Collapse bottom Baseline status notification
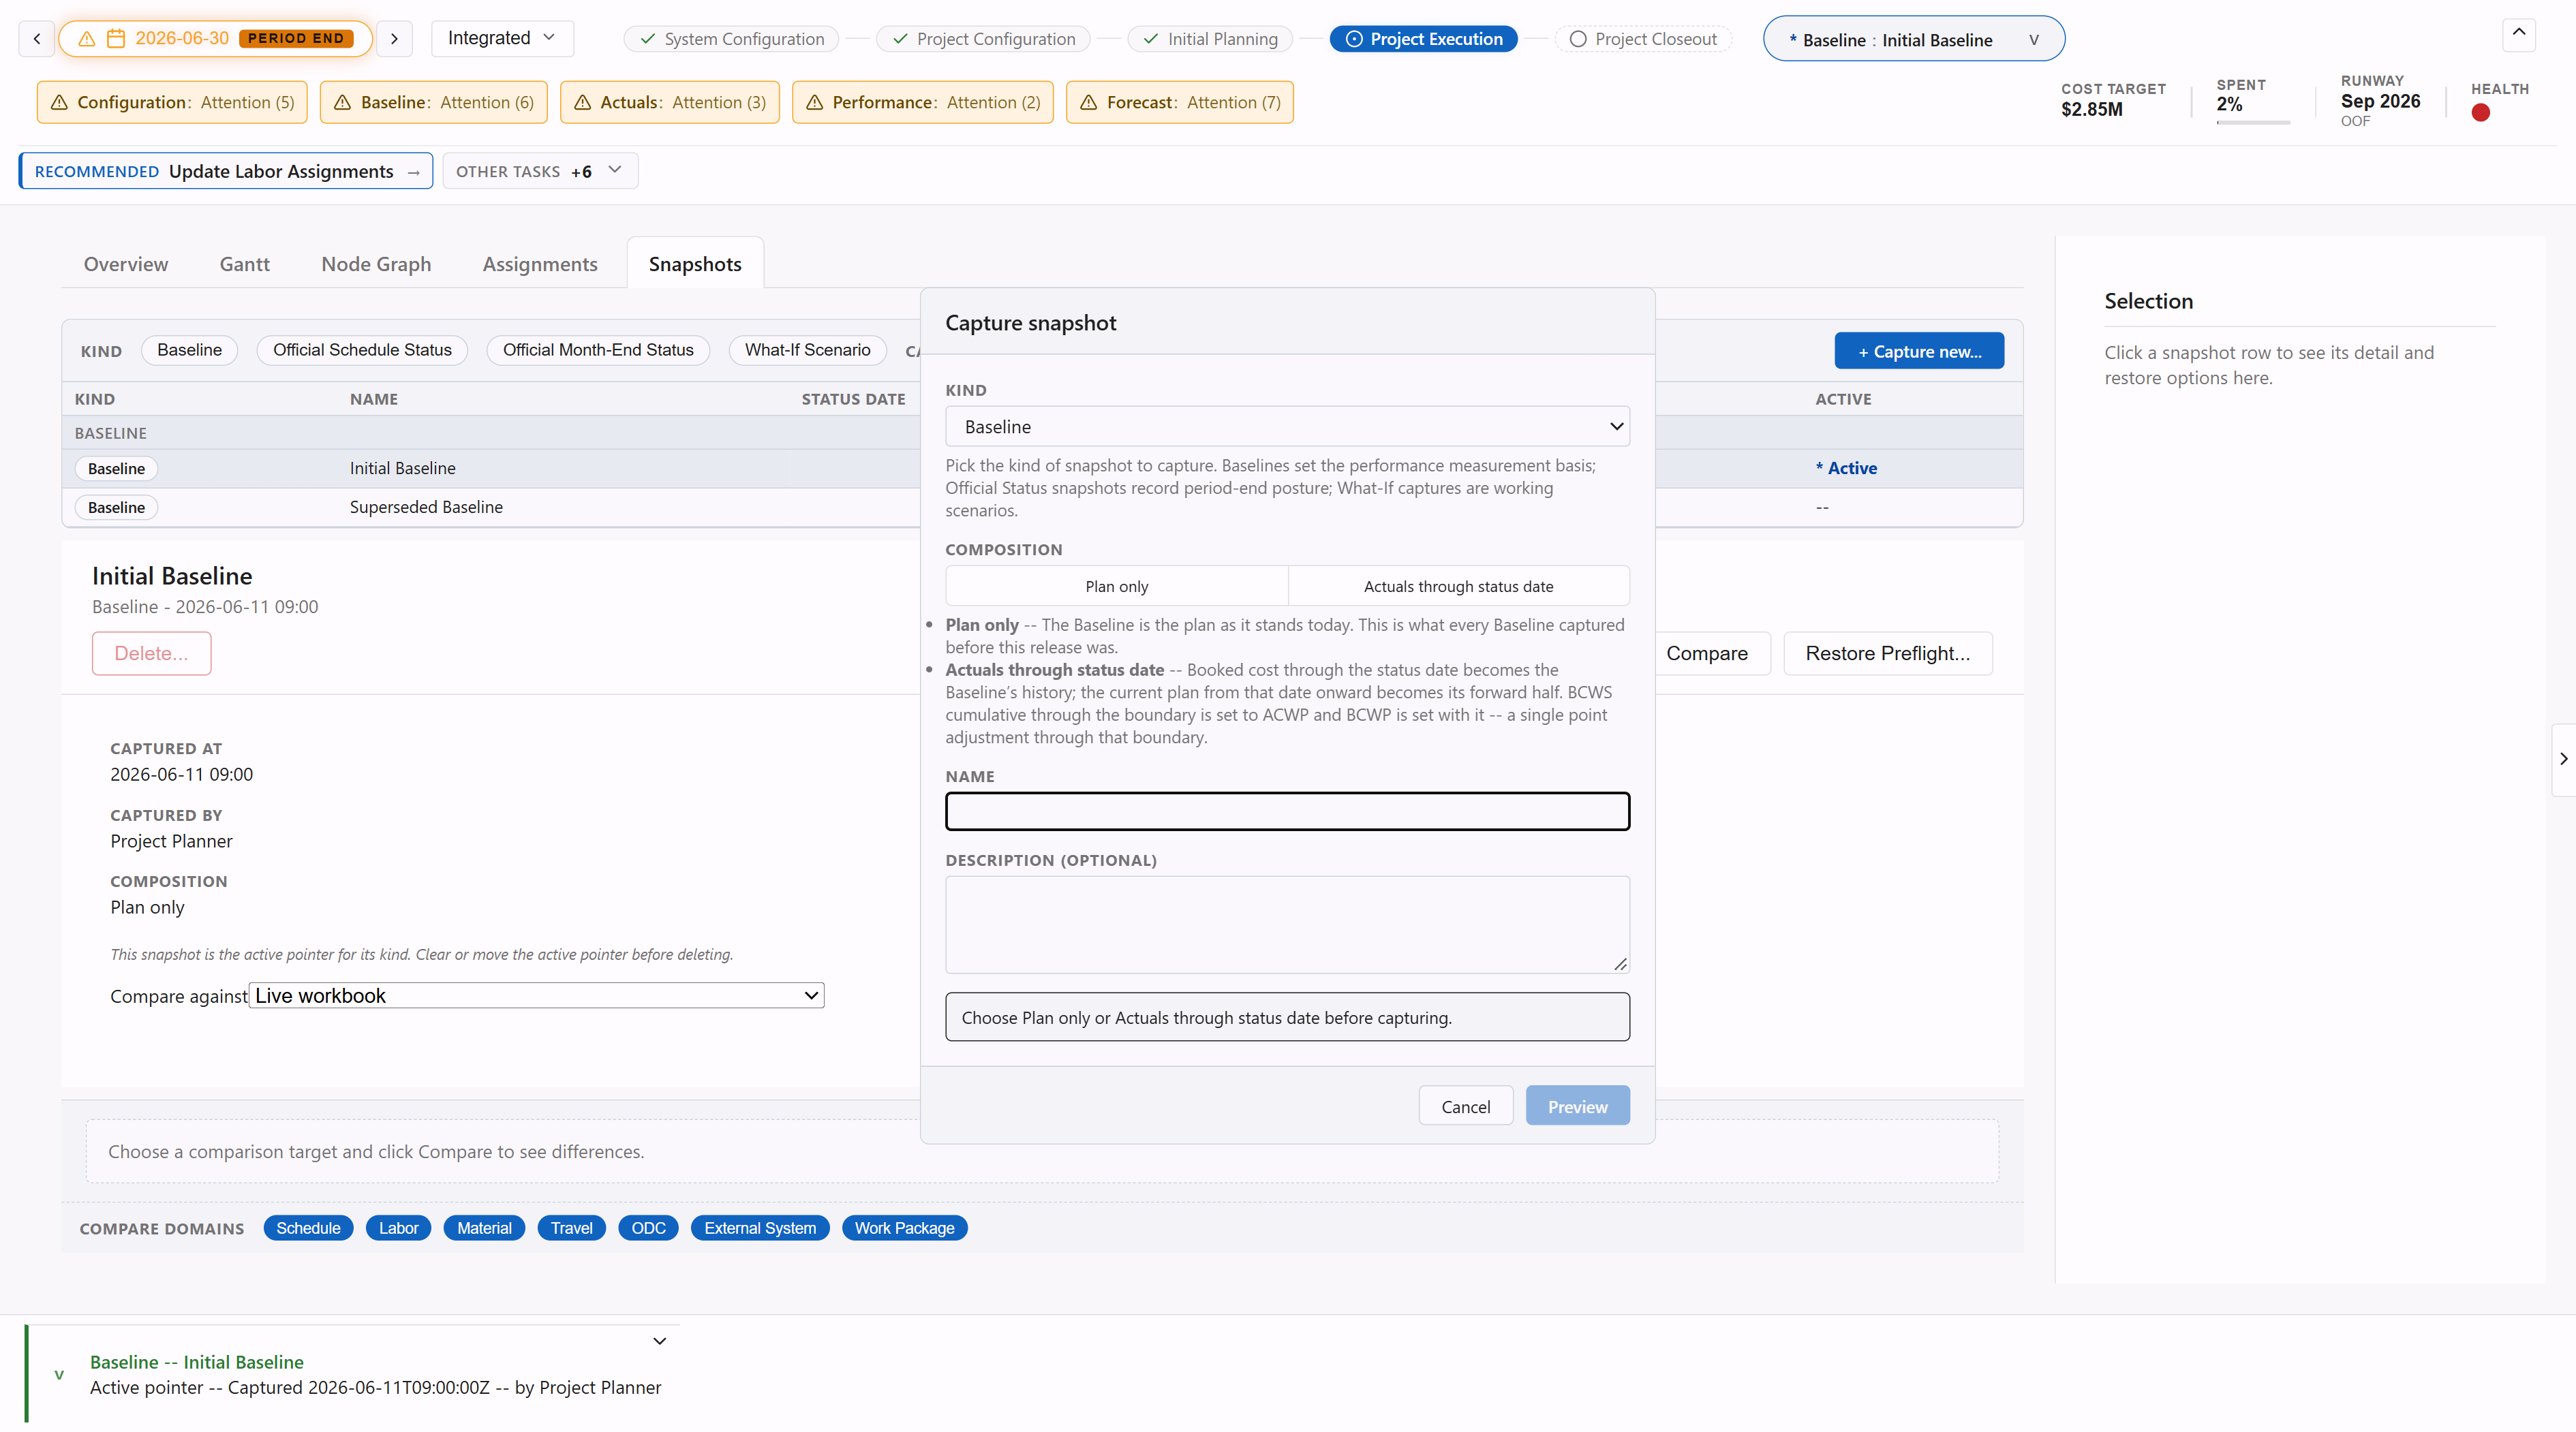 659,1341
